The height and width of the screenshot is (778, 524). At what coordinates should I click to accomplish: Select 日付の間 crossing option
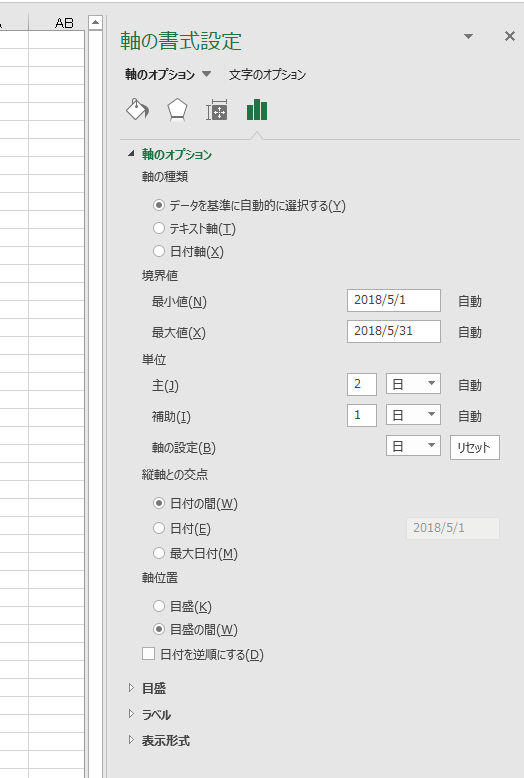[159, 503]
